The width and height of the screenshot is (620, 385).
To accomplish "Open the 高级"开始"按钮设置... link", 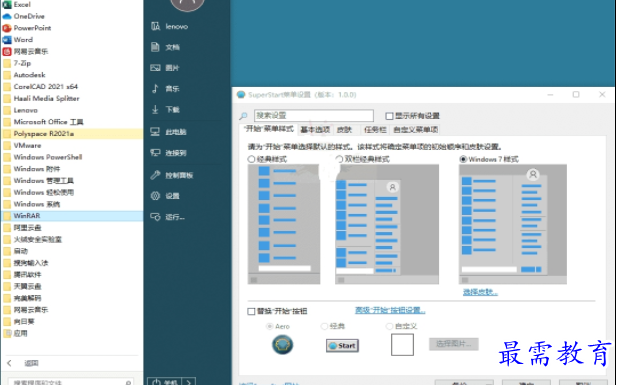I will point(390,310).
